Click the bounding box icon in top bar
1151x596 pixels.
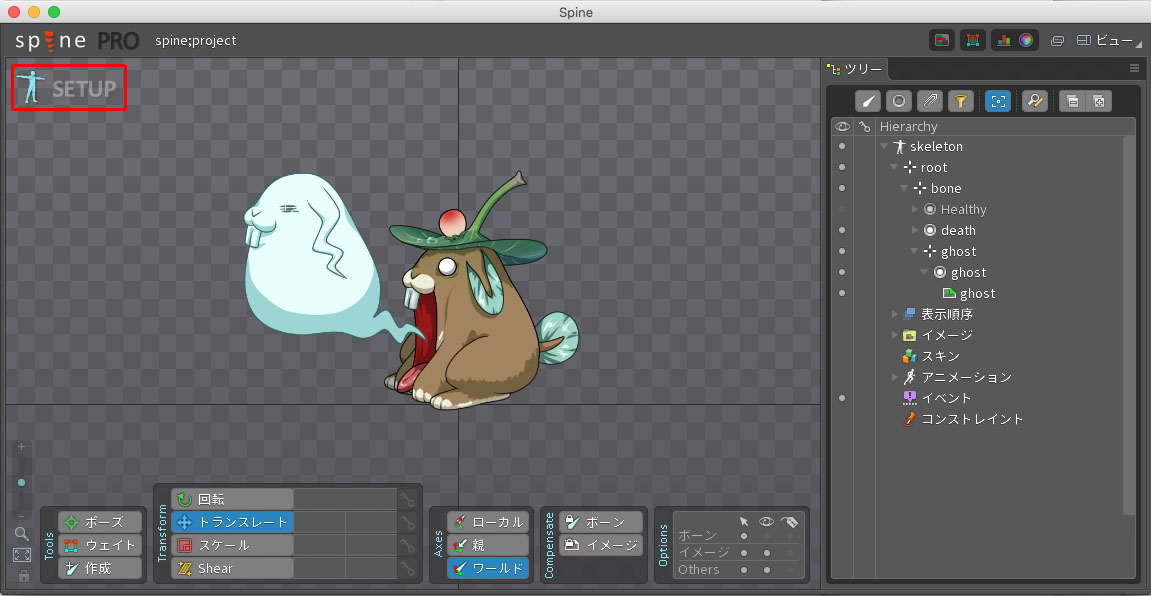tap(973, 40)
